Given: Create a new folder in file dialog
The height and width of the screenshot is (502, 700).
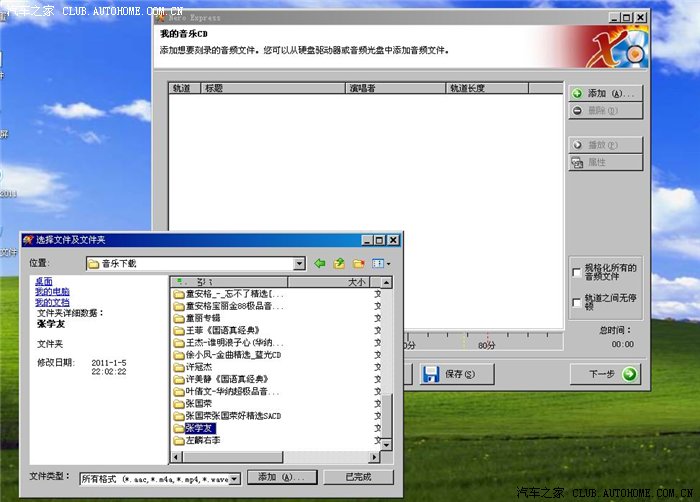Looking at the screenshot, I should (x=359, y=263).
